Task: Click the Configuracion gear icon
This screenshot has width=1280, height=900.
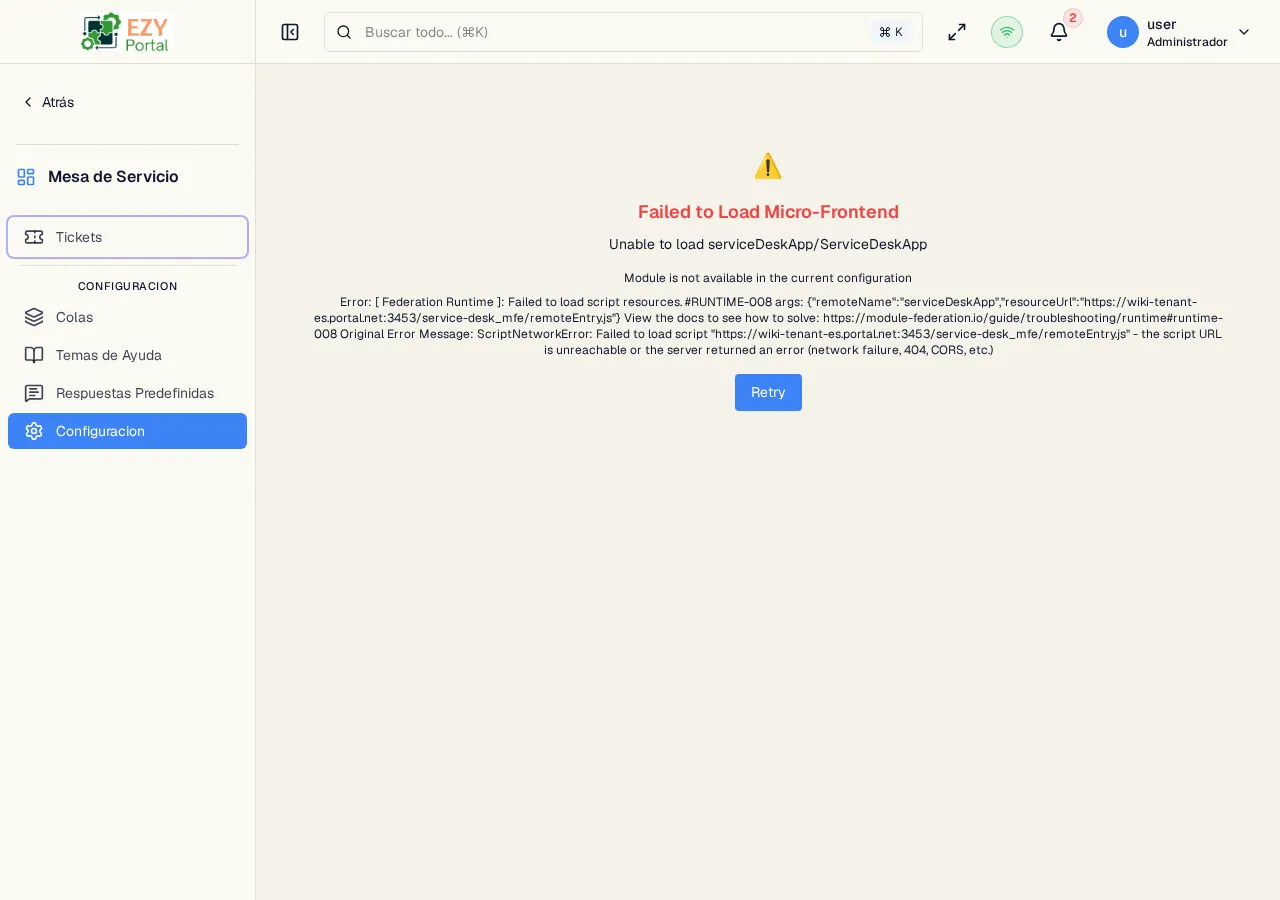Action: [34, 431]
